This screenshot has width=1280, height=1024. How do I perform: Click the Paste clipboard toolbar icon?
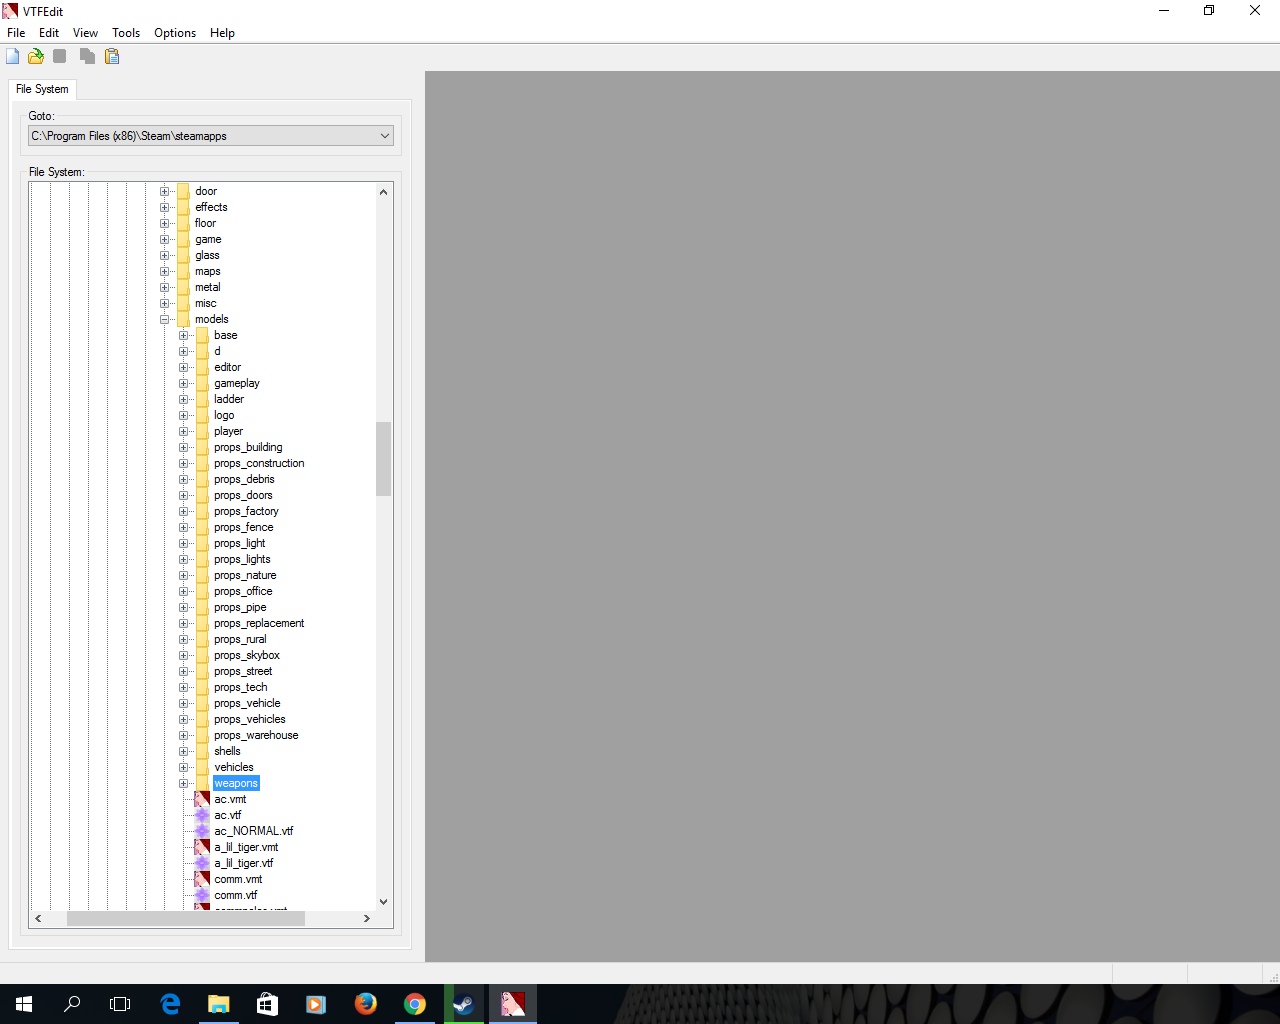click(x=112, y=56)
